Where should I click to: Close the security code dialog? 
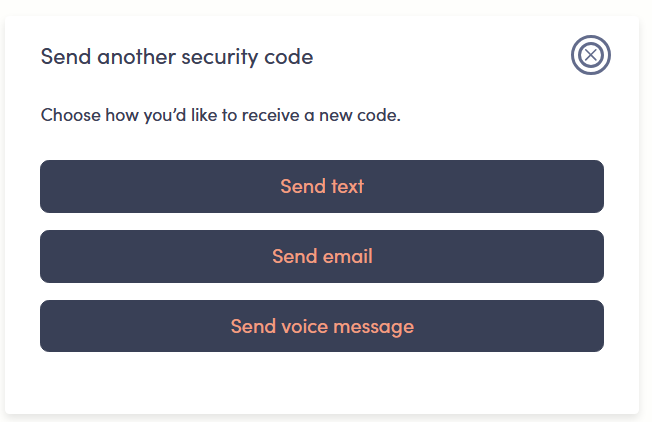590,55
